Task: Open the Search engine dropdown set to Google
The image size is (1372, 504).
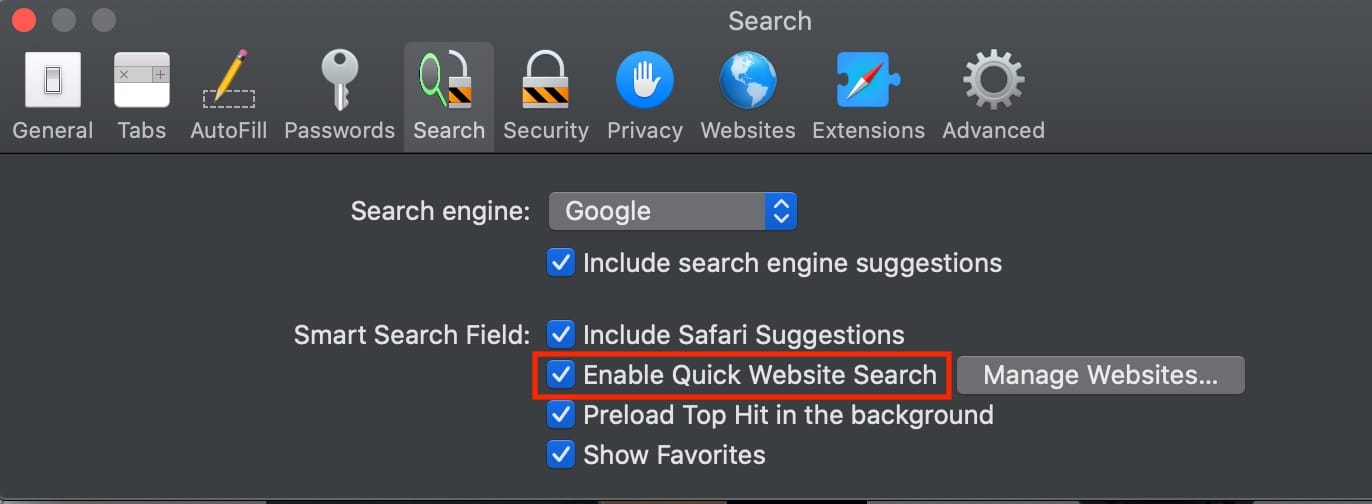Action: (x=672, y=211)
